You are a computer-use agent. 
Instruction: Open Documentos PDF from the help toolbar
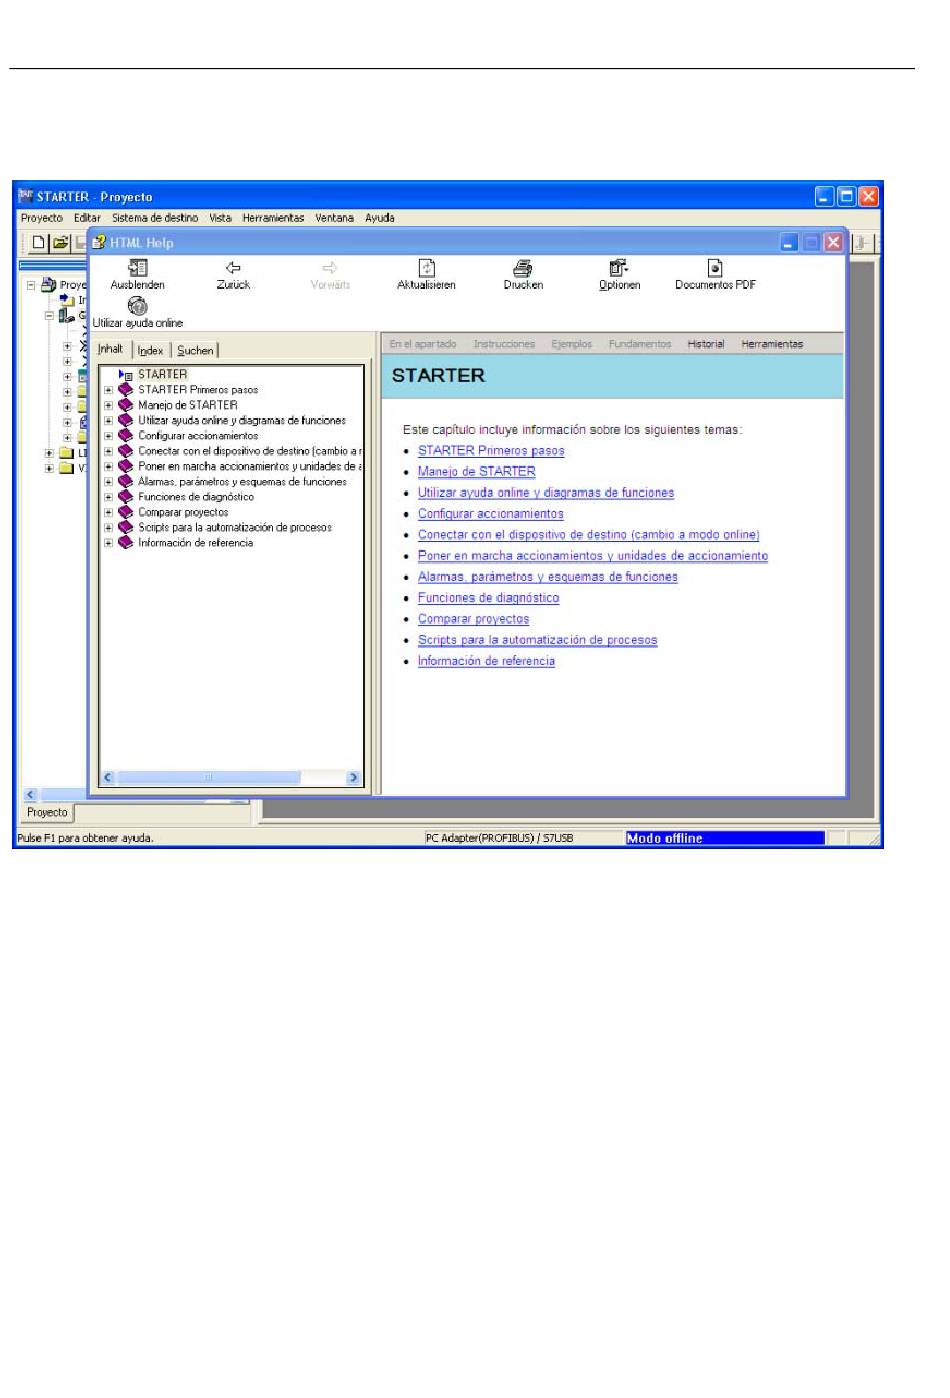tap(715, 268)
